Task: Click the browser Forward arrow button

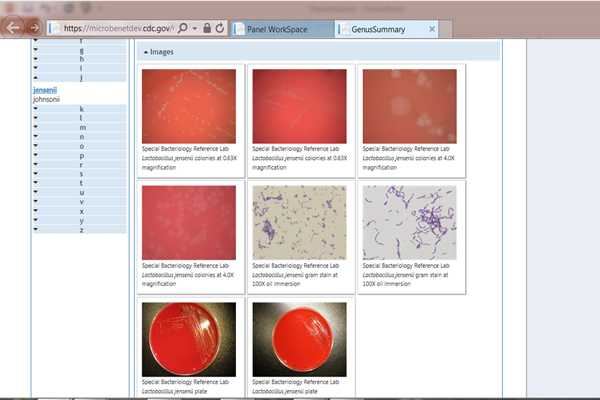Action: point(35,28)
